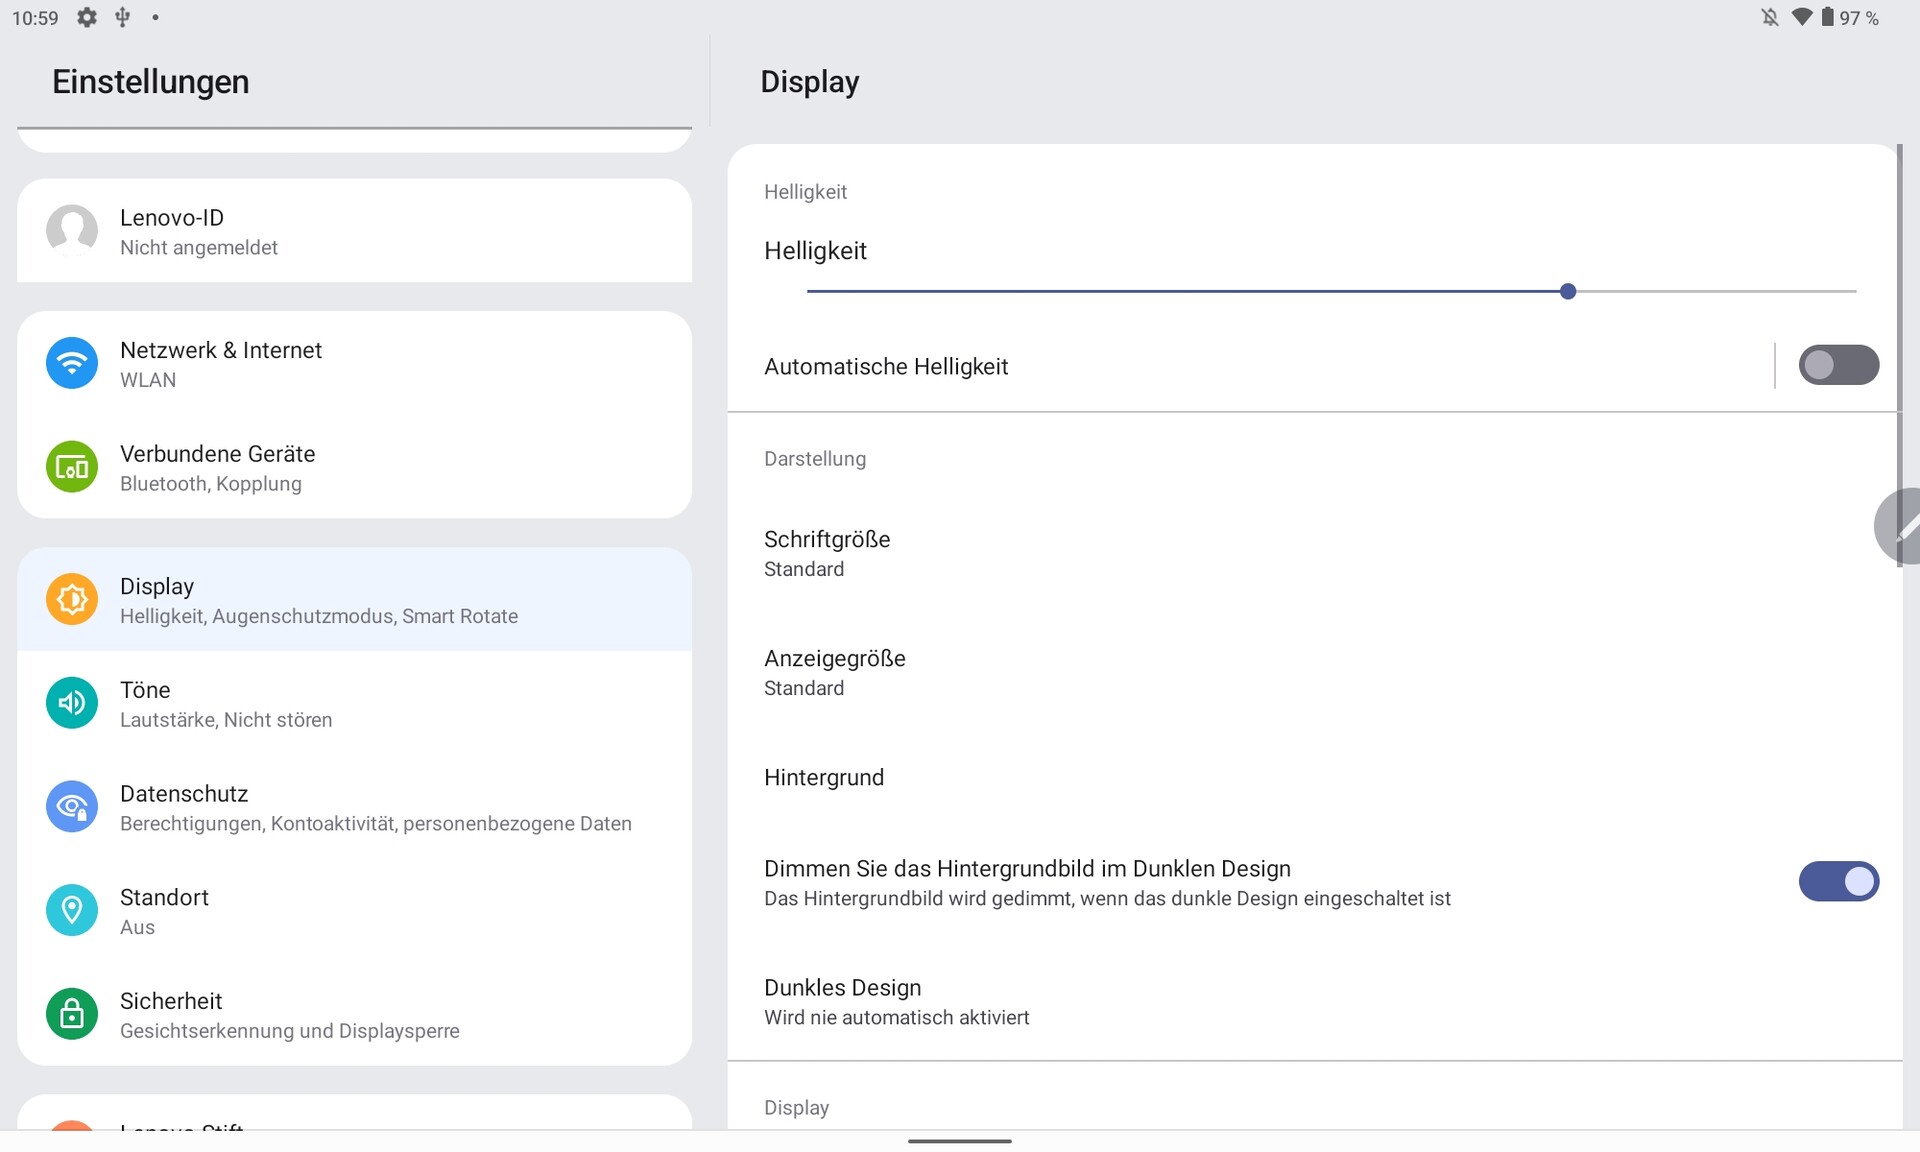1920x1152 pixels.
Task: Open the Schriftgröße setting
Action: tap(827, 553)
